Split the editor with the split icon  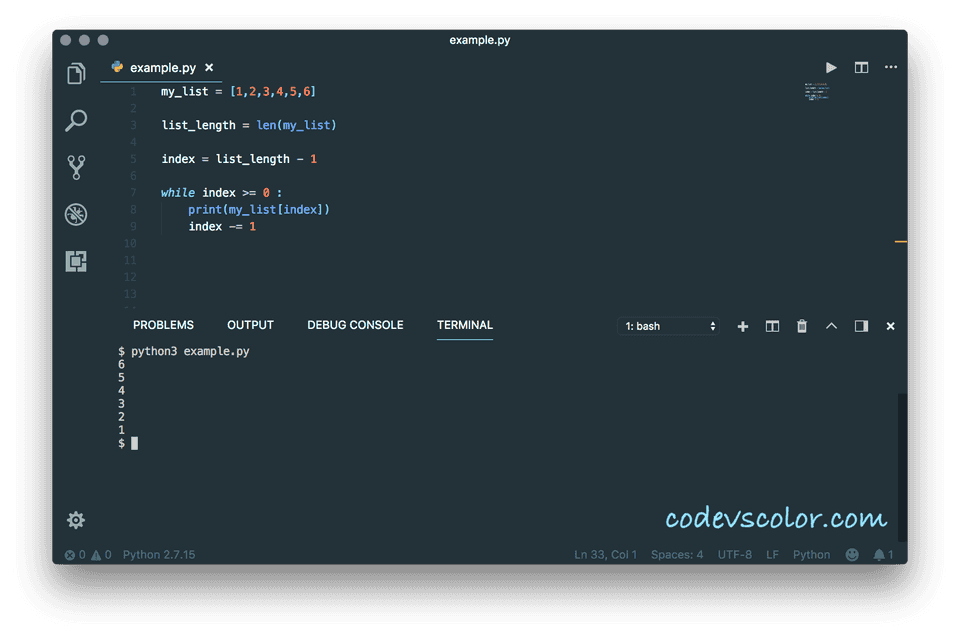pyautogui.click(x=861, y=67)
